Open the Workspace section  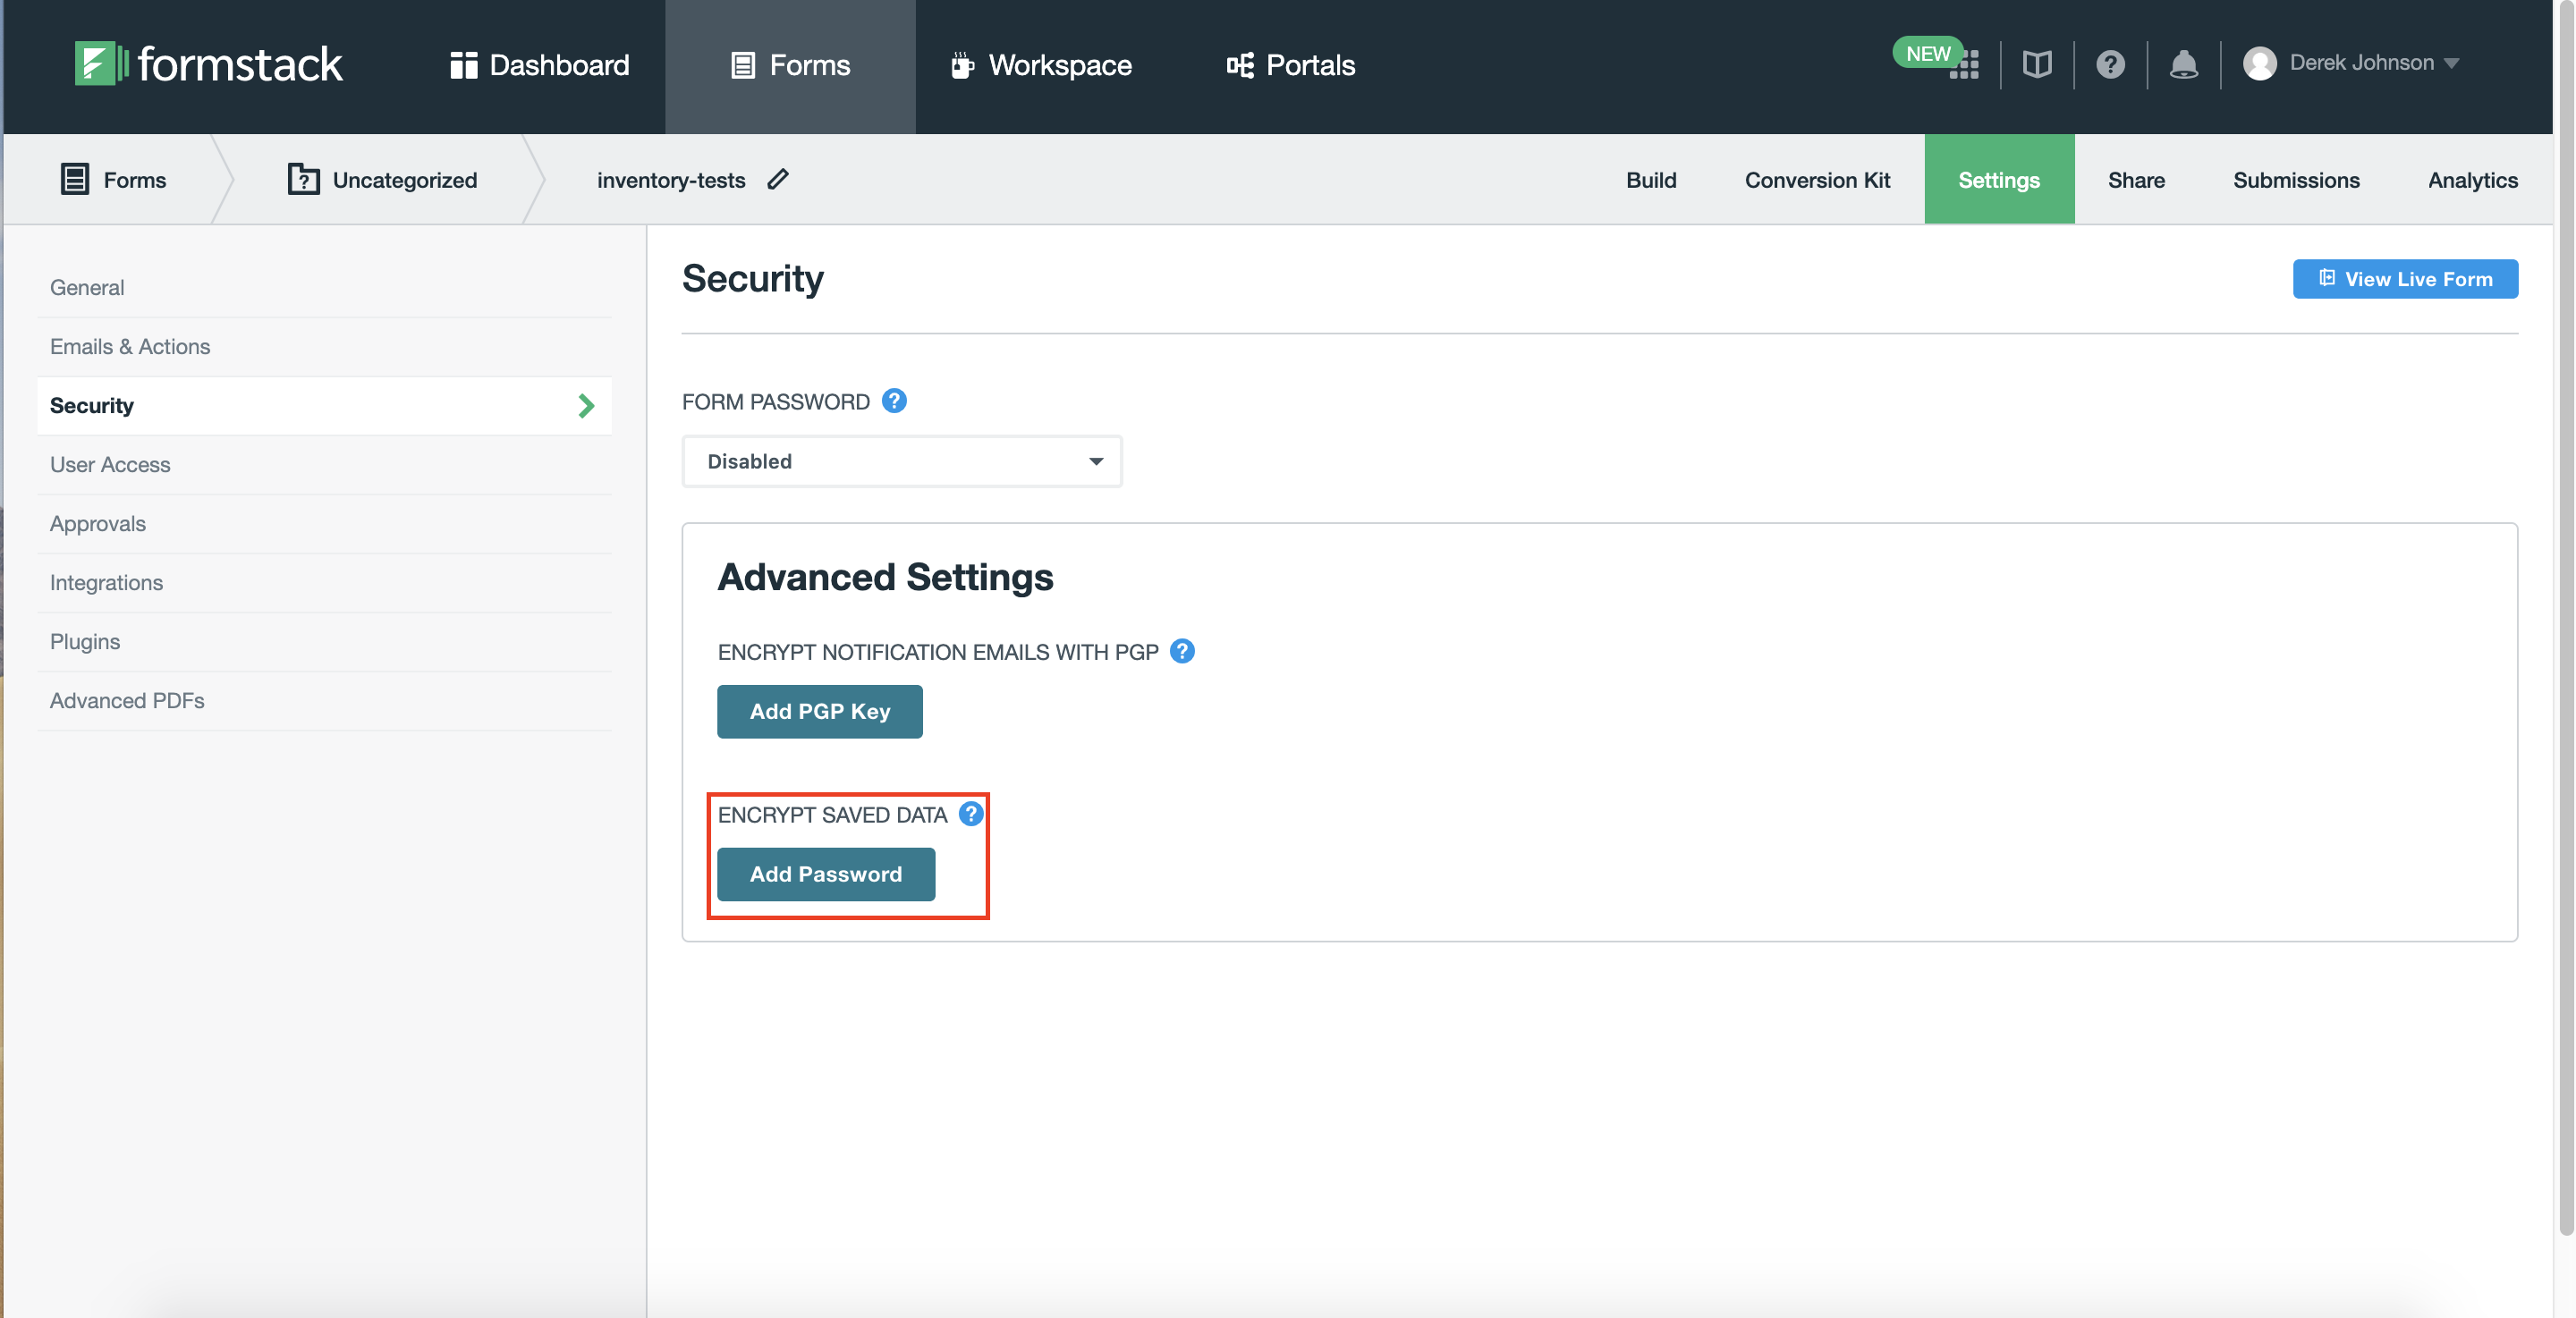click(x=1040, y=65)
